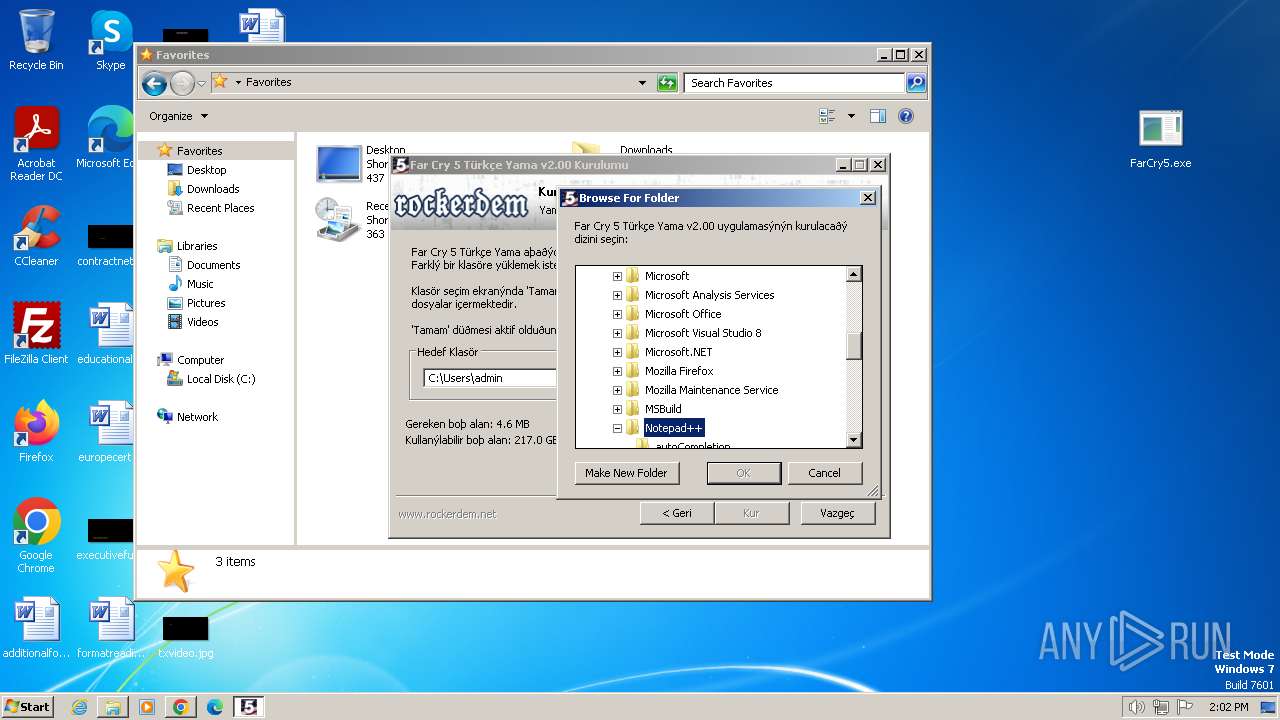Expand MSBuild folder node

click(x=617, y=409)
